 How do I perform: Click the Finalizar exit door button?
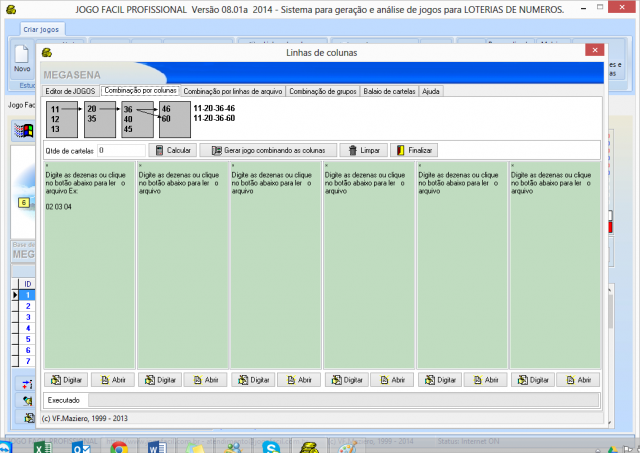tap(414, 150)
